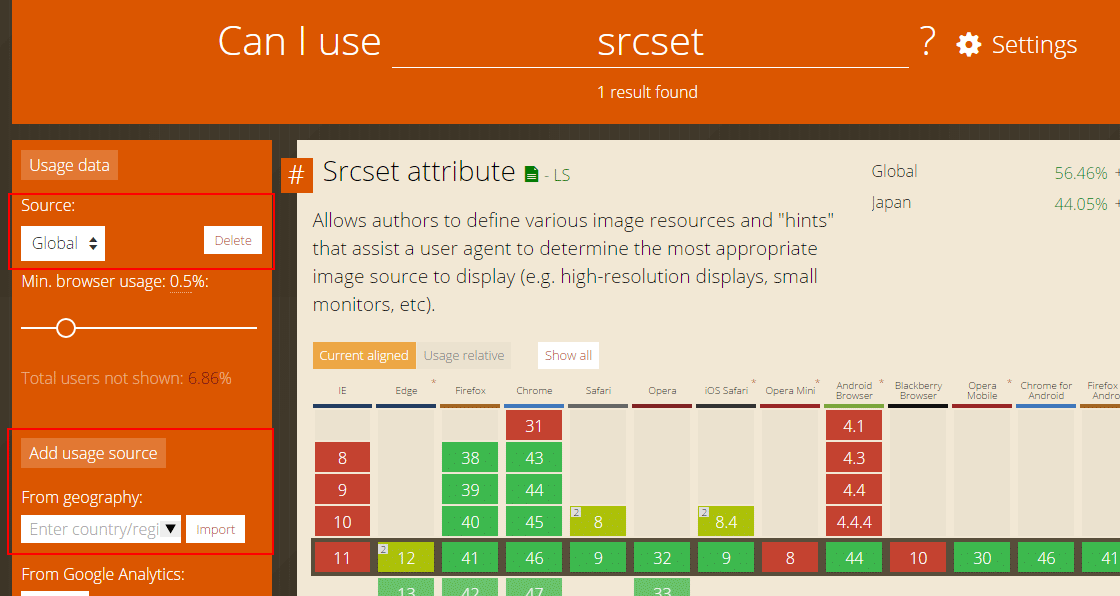The width and height of the screenshot is (1120, 596).
Task: Click the Blackberry Browser column header
Action: [918, 391]
